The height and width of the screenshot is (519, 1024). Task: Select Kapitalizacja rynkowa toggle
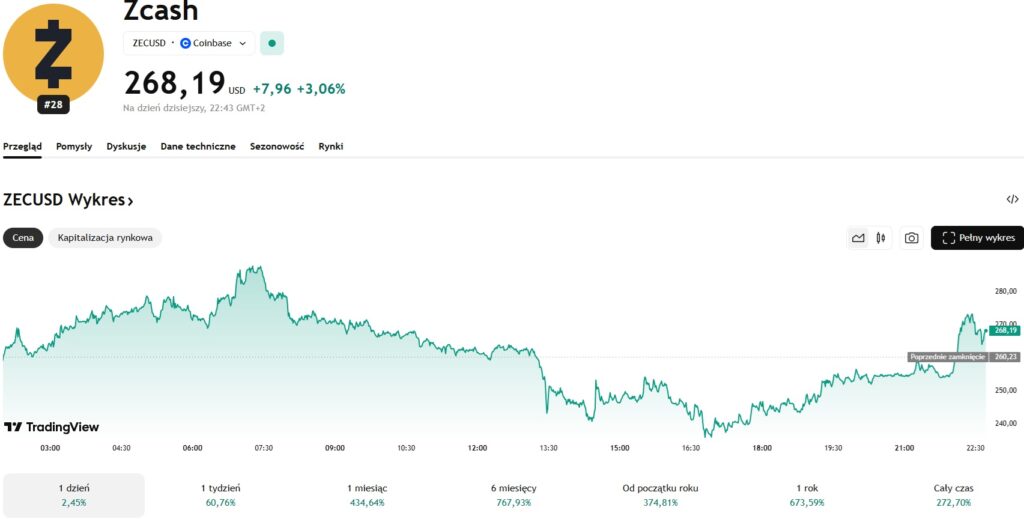tap(105, 238)
